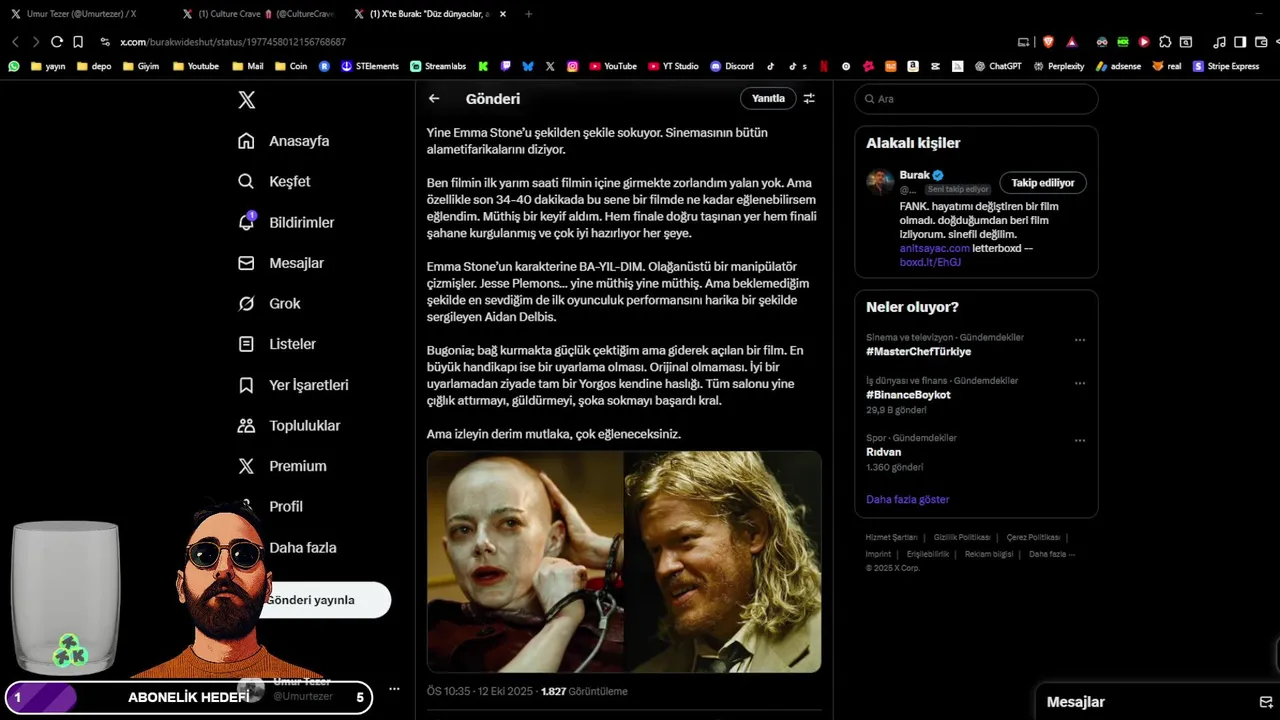
Task: Reload the page
Action: 57,42
